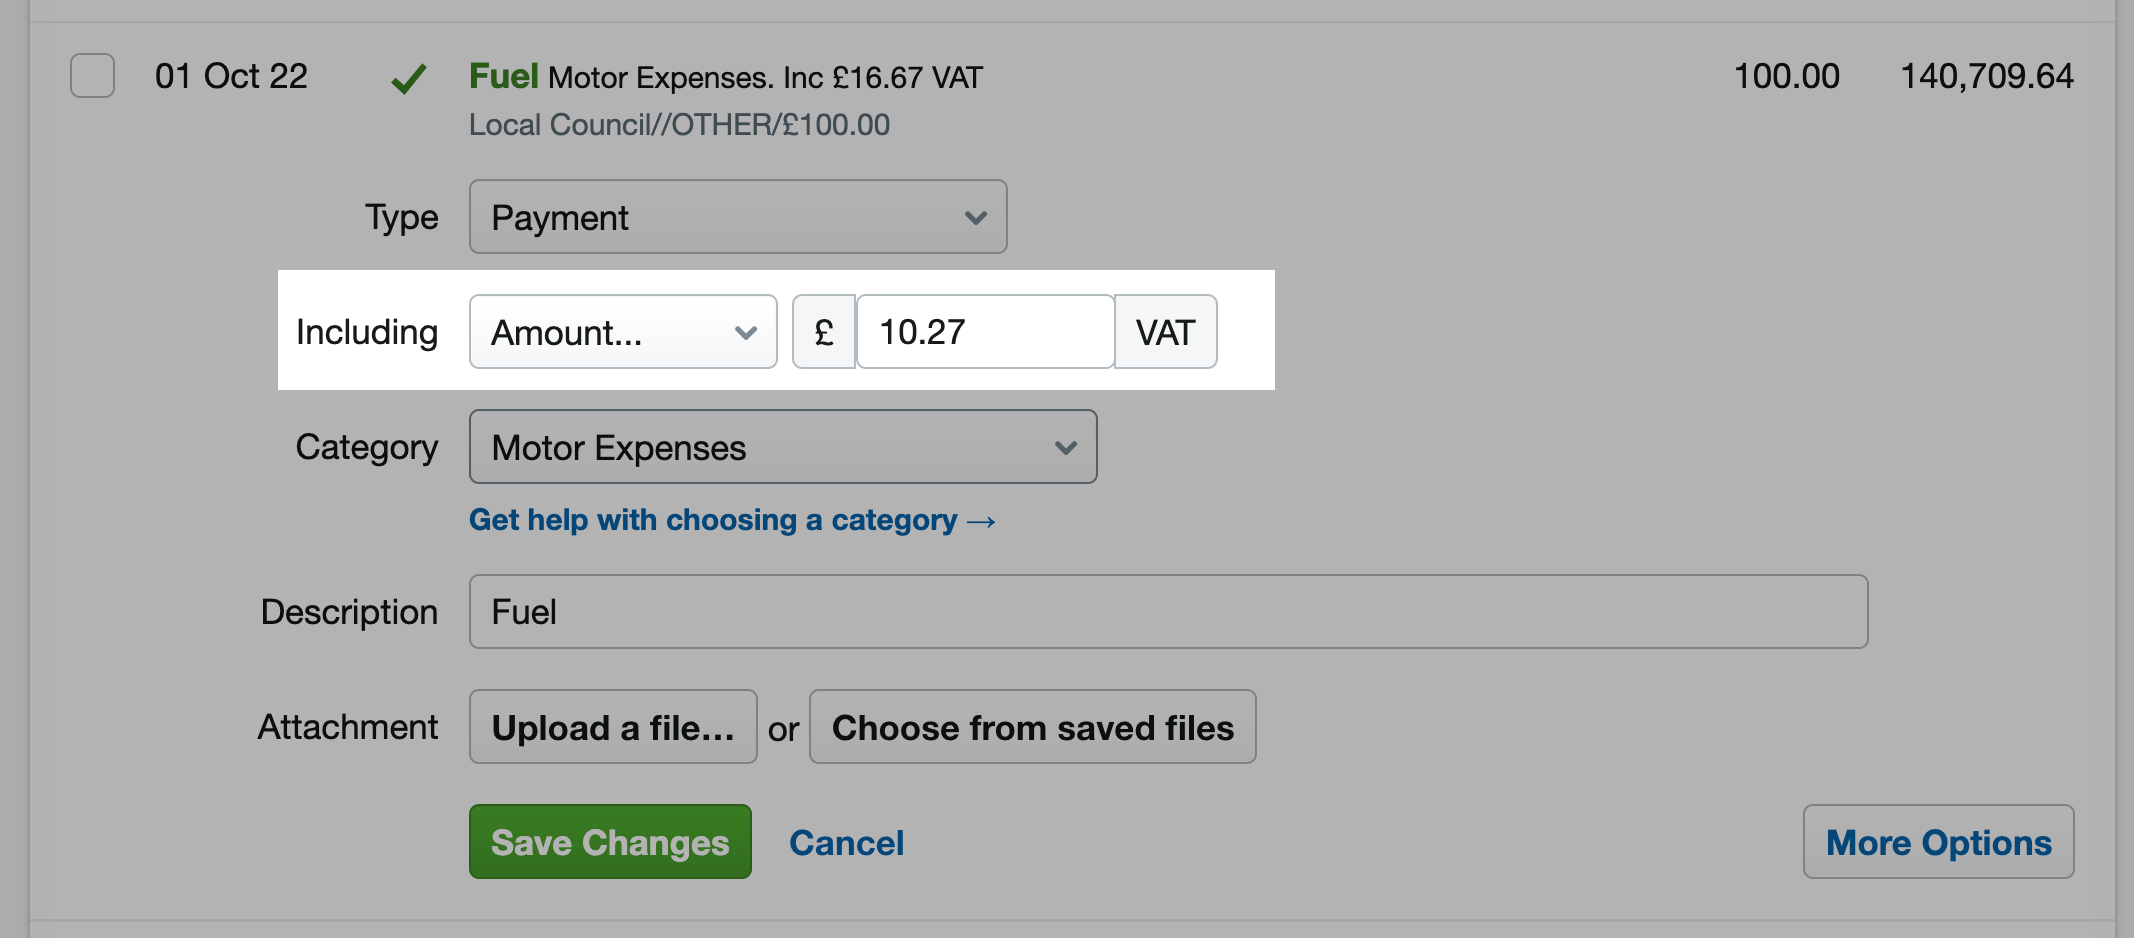Screen dimensions: 2134x938
Task: Open the Category dropdown showing Motor Expenses
Action: [x=782, y=447]
